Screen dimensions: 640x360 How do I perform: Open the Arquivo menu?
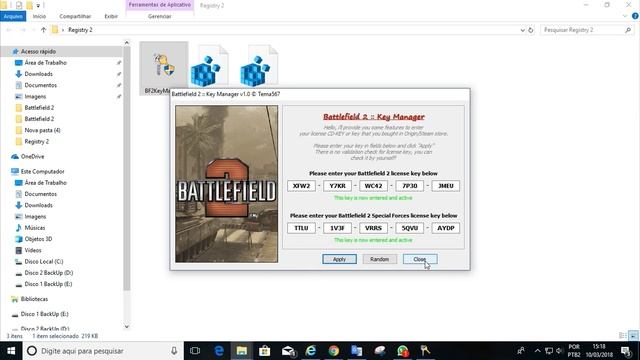[13, 16]
